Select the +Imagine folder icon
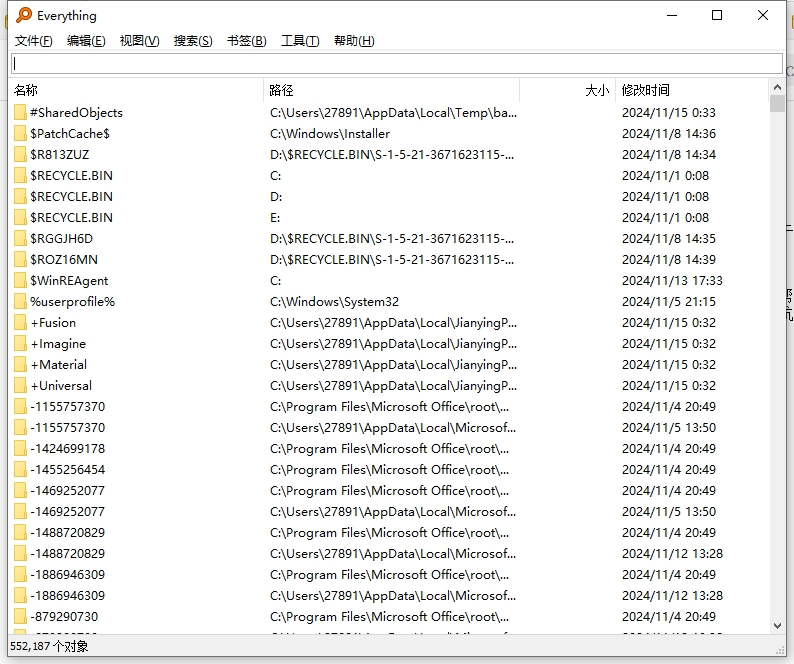Screen dimensions: 794x664 [x=20, y=343]
